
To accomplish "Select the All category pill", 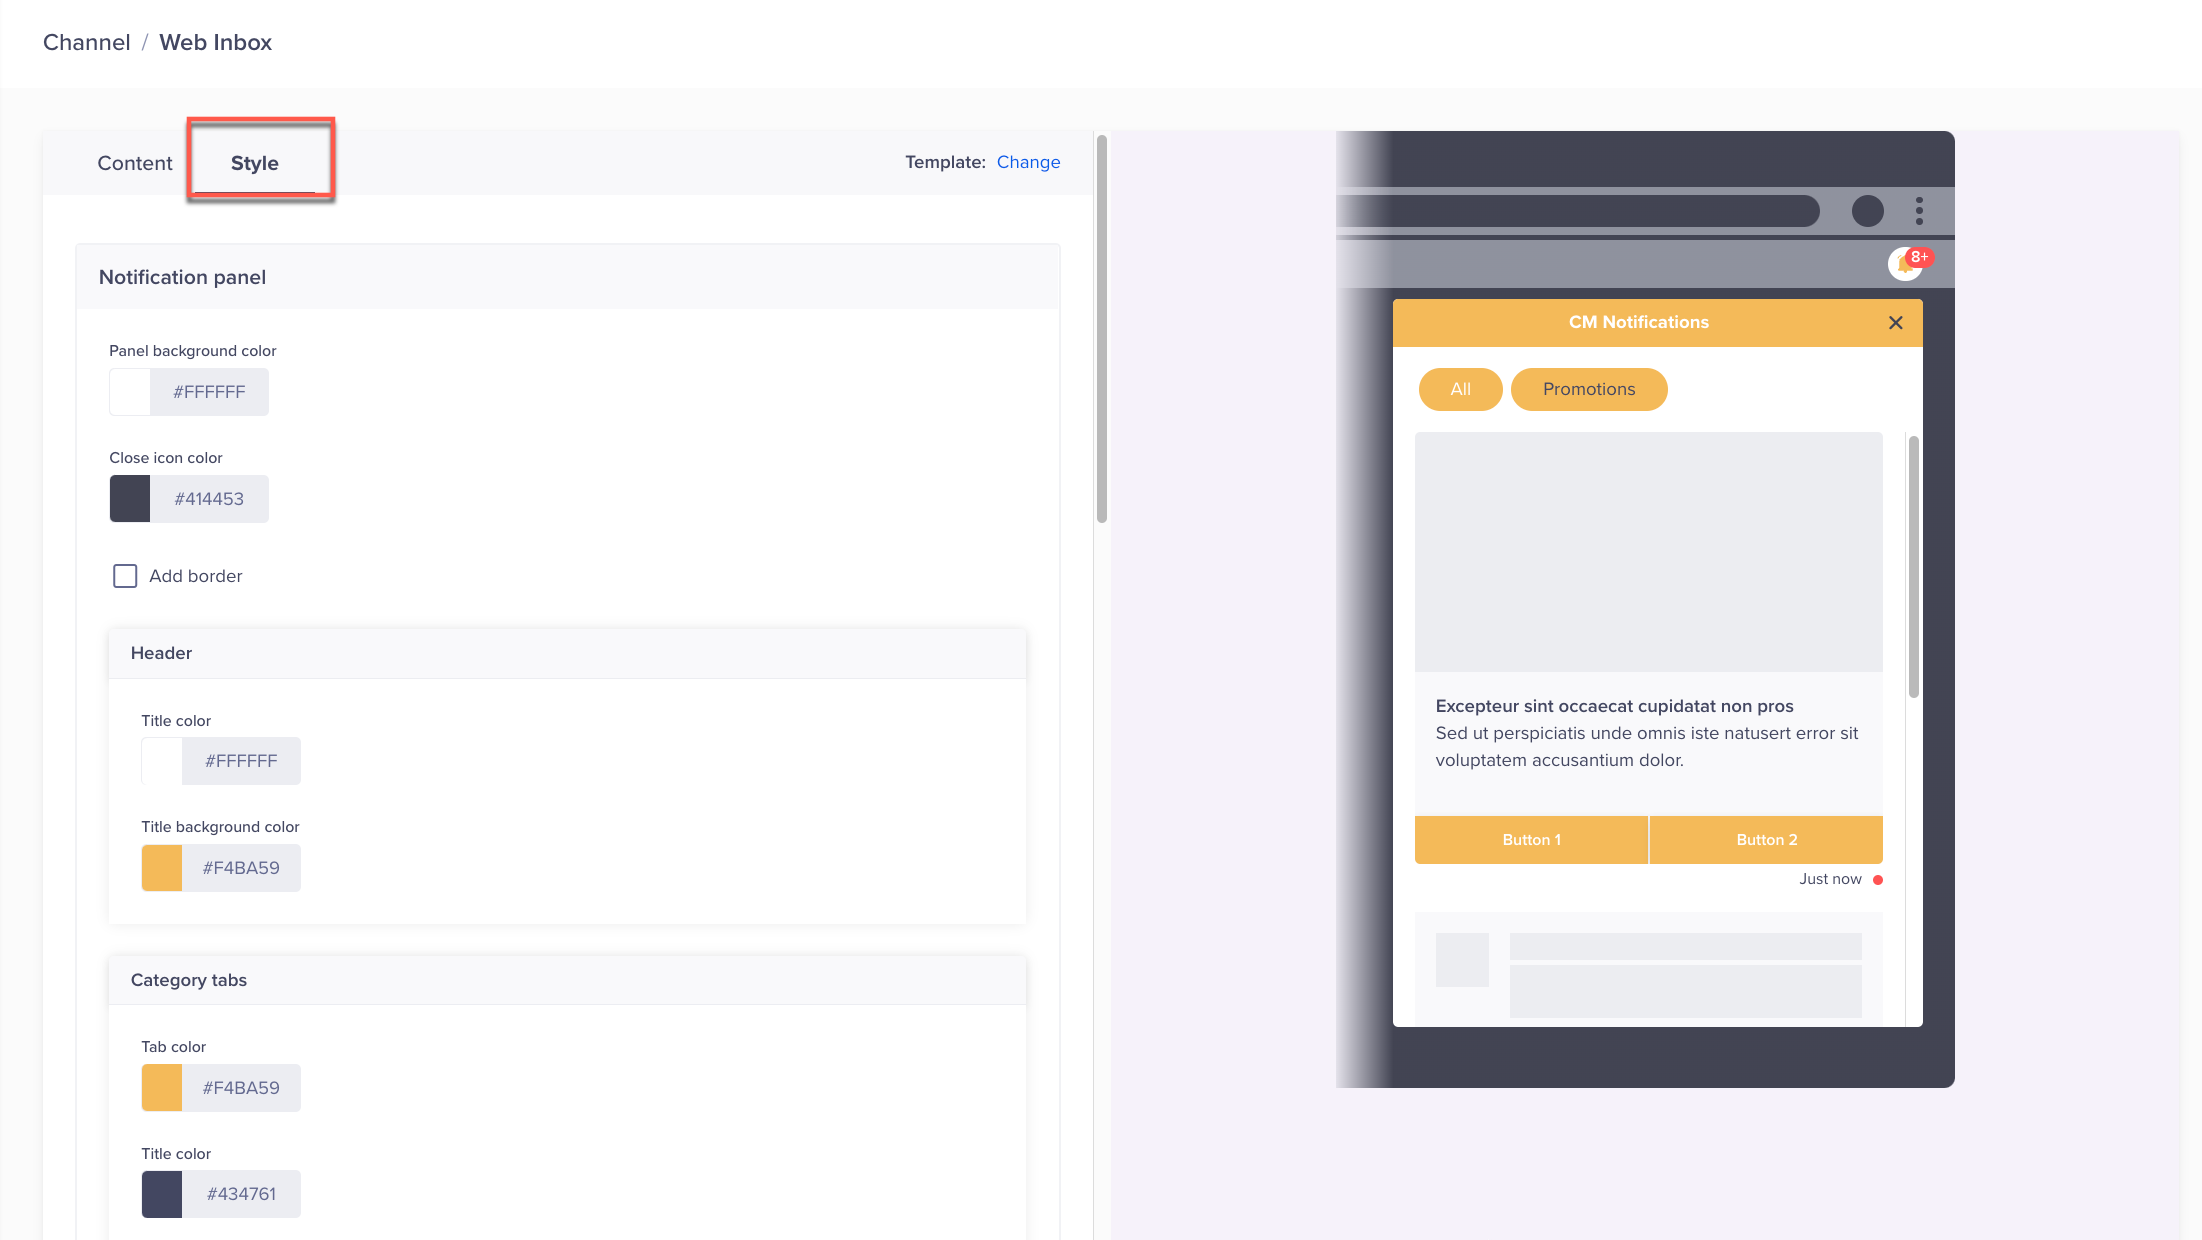I will (x=1460, y=389).
